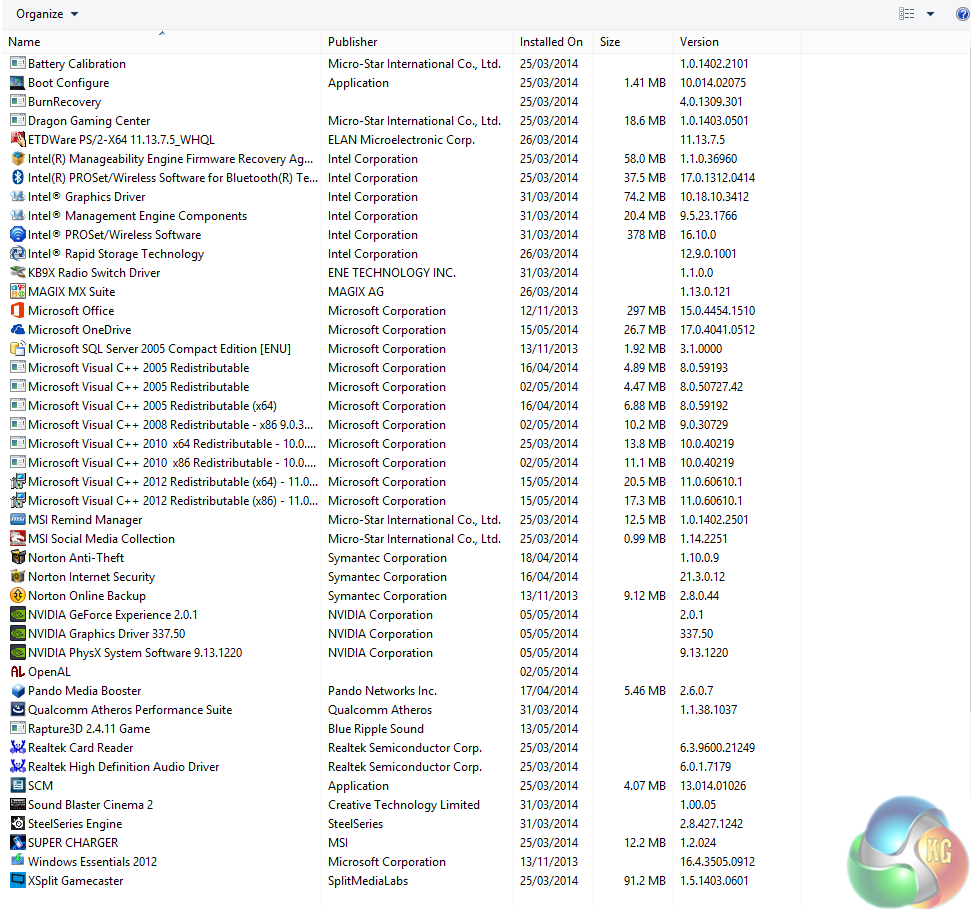Click the Microsoft Office icon

18,310
